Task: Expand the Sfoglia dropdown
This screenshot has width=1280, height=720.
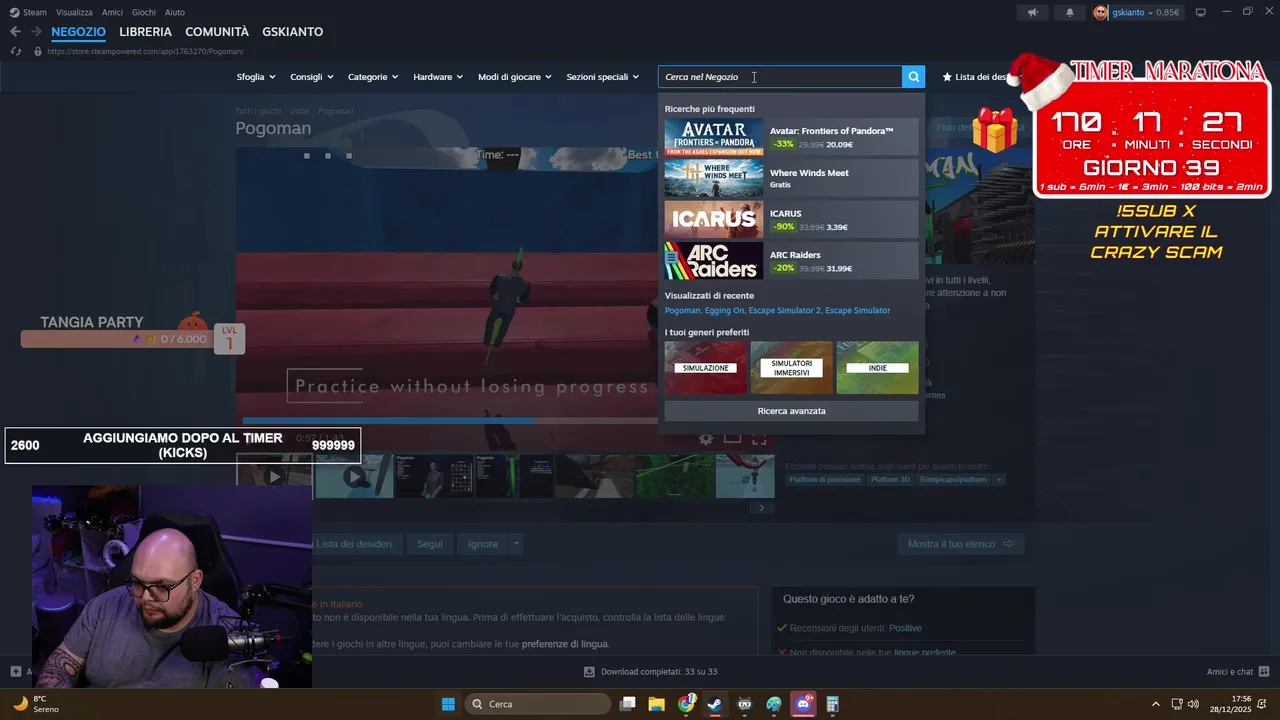Action: (x=255, y=77)
